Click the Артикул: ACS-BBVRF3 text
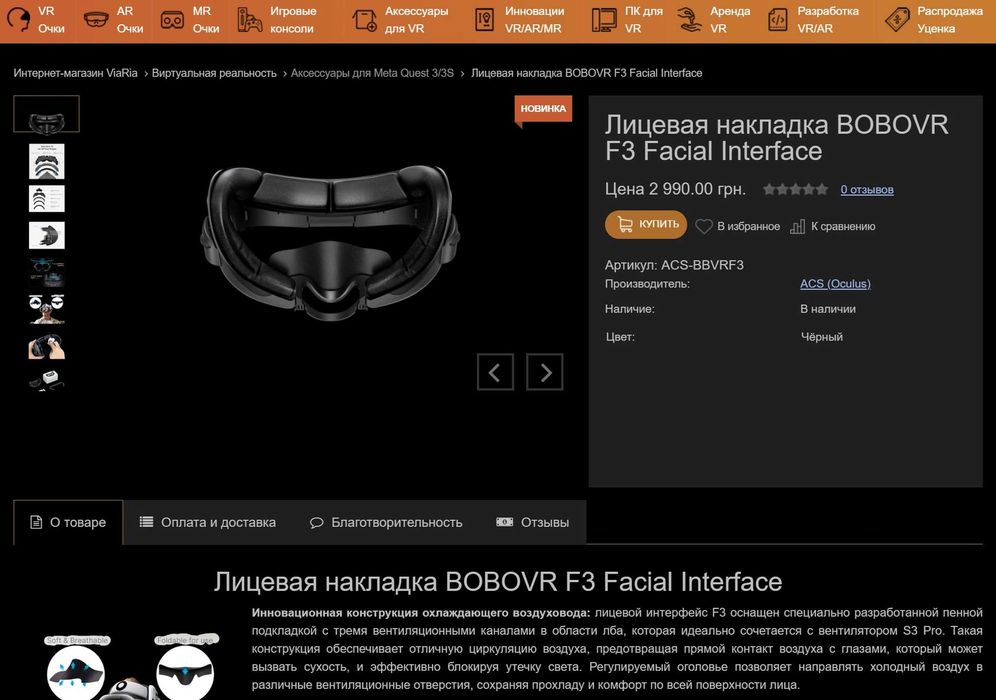996x700 pixels. pos(674,265)
